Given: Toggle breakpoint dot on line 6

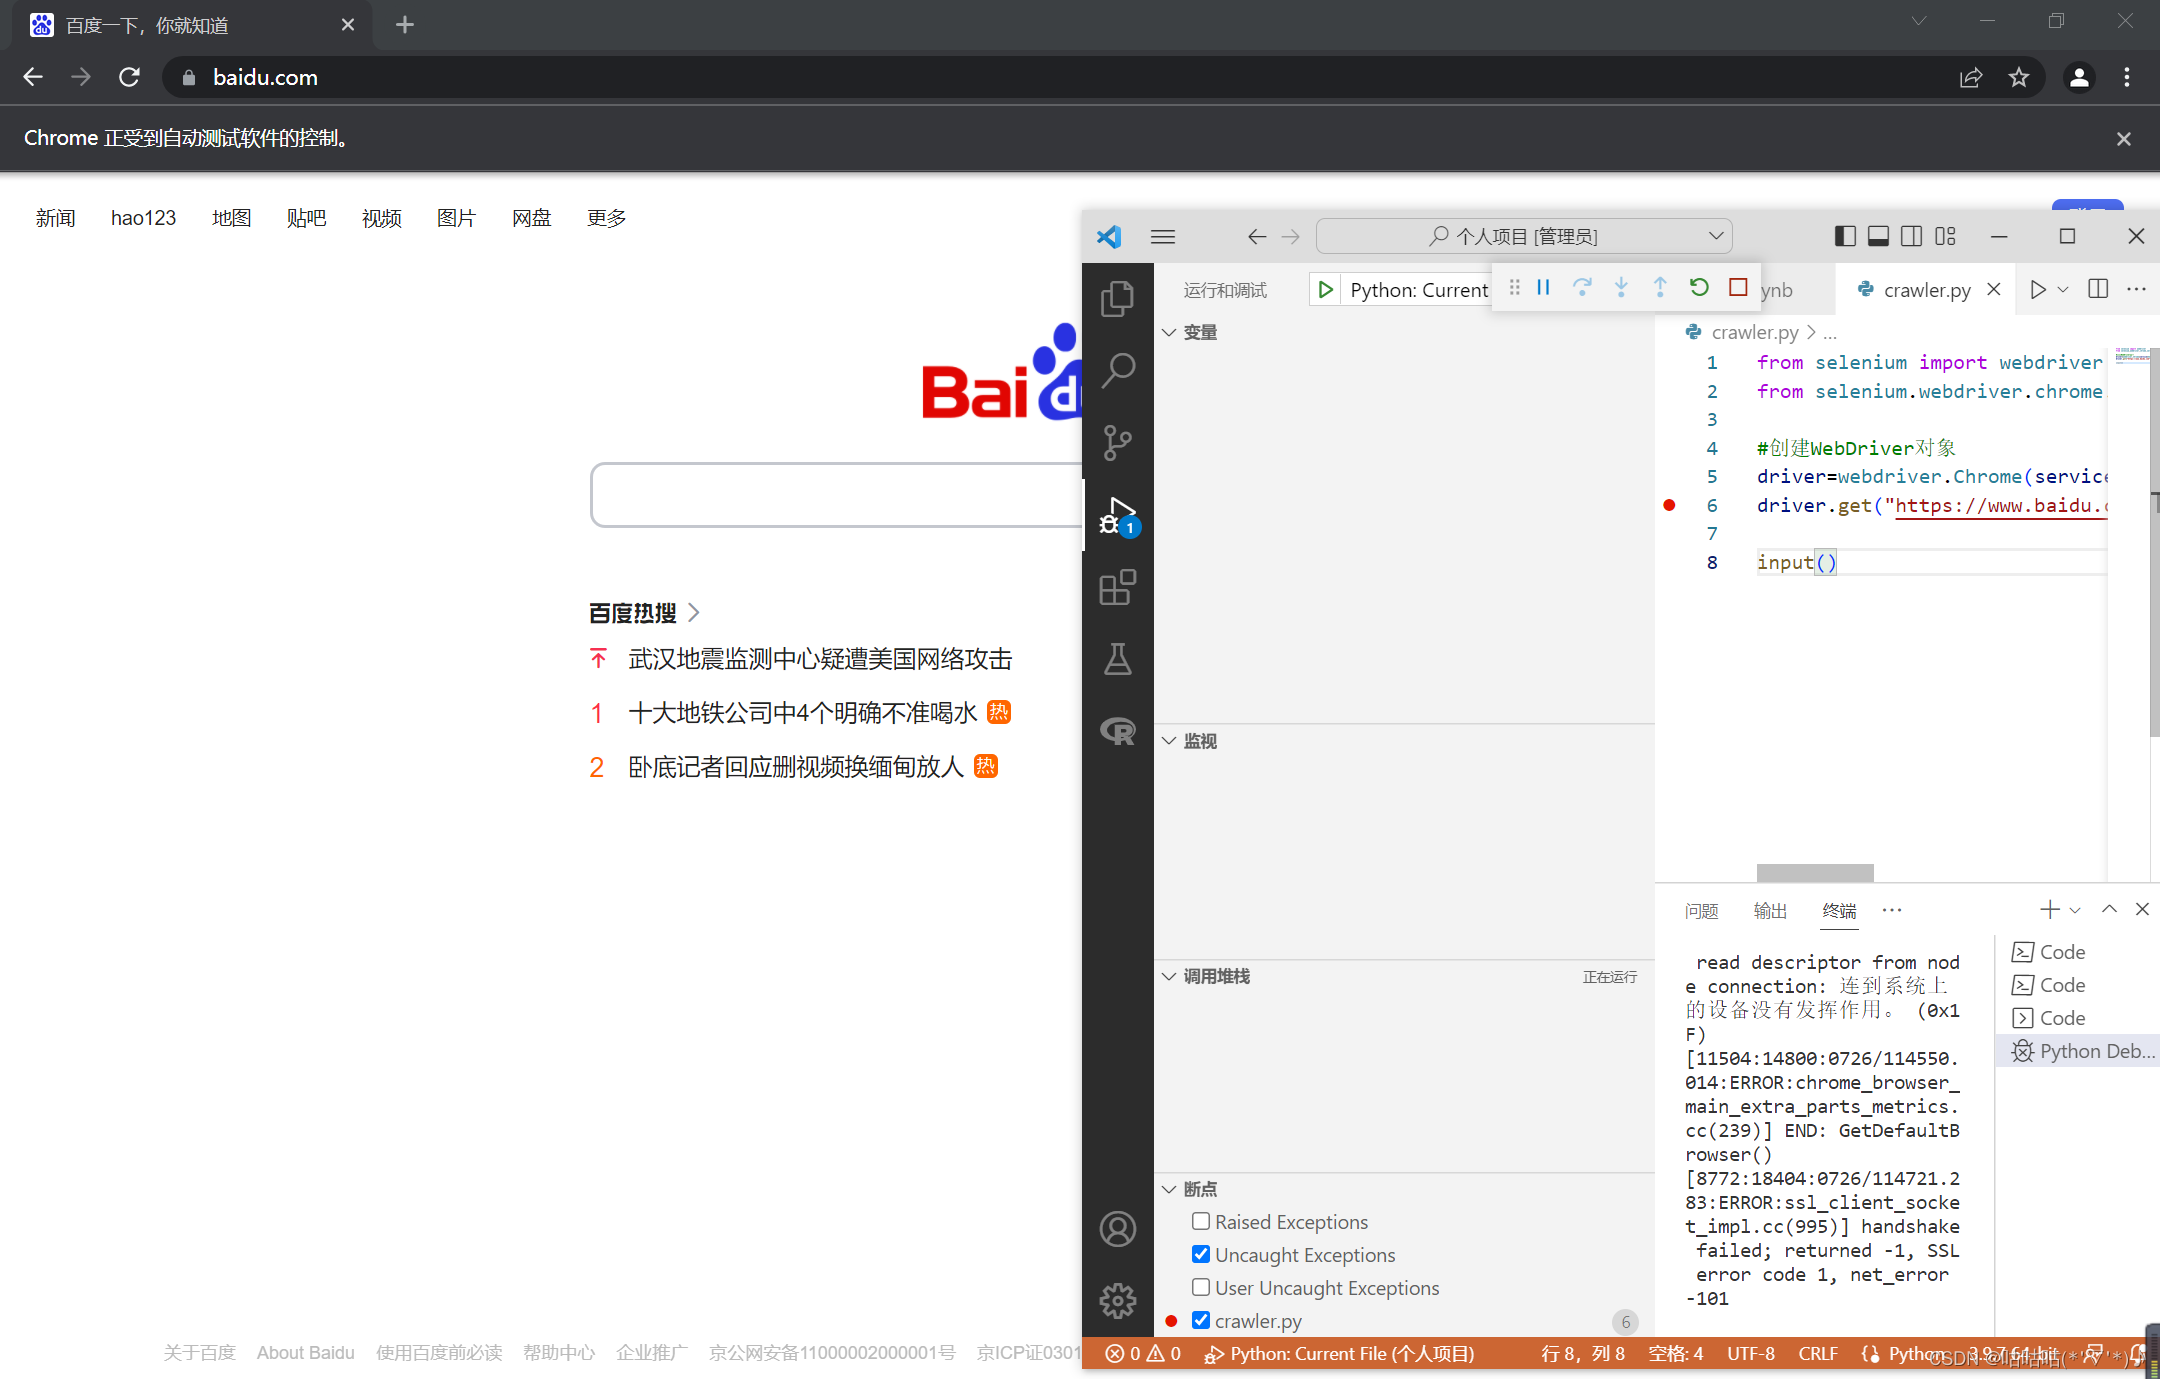Looking at the screenshot, I should coord(1669,505).
